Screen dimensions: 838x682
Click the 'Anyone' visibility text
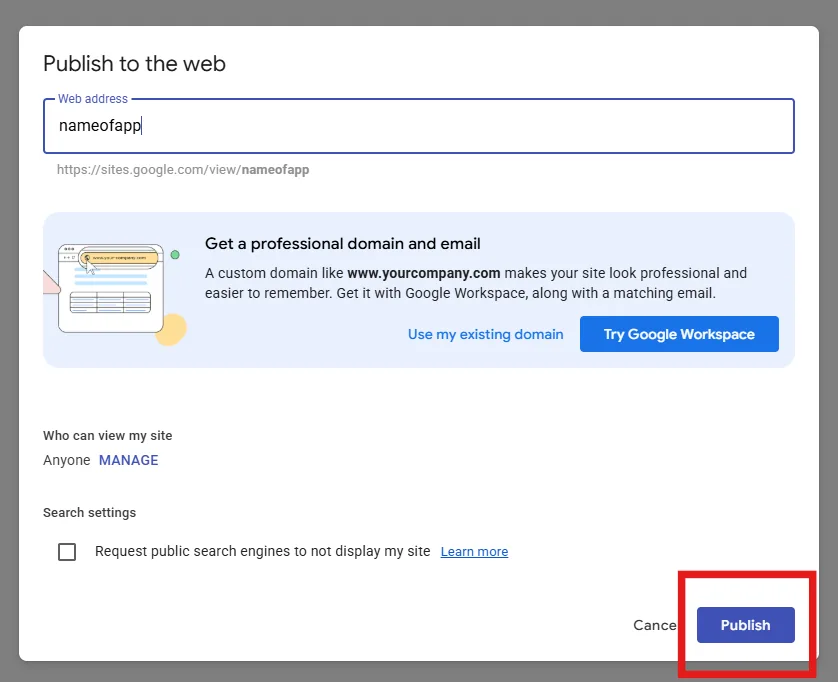point(67,460)
